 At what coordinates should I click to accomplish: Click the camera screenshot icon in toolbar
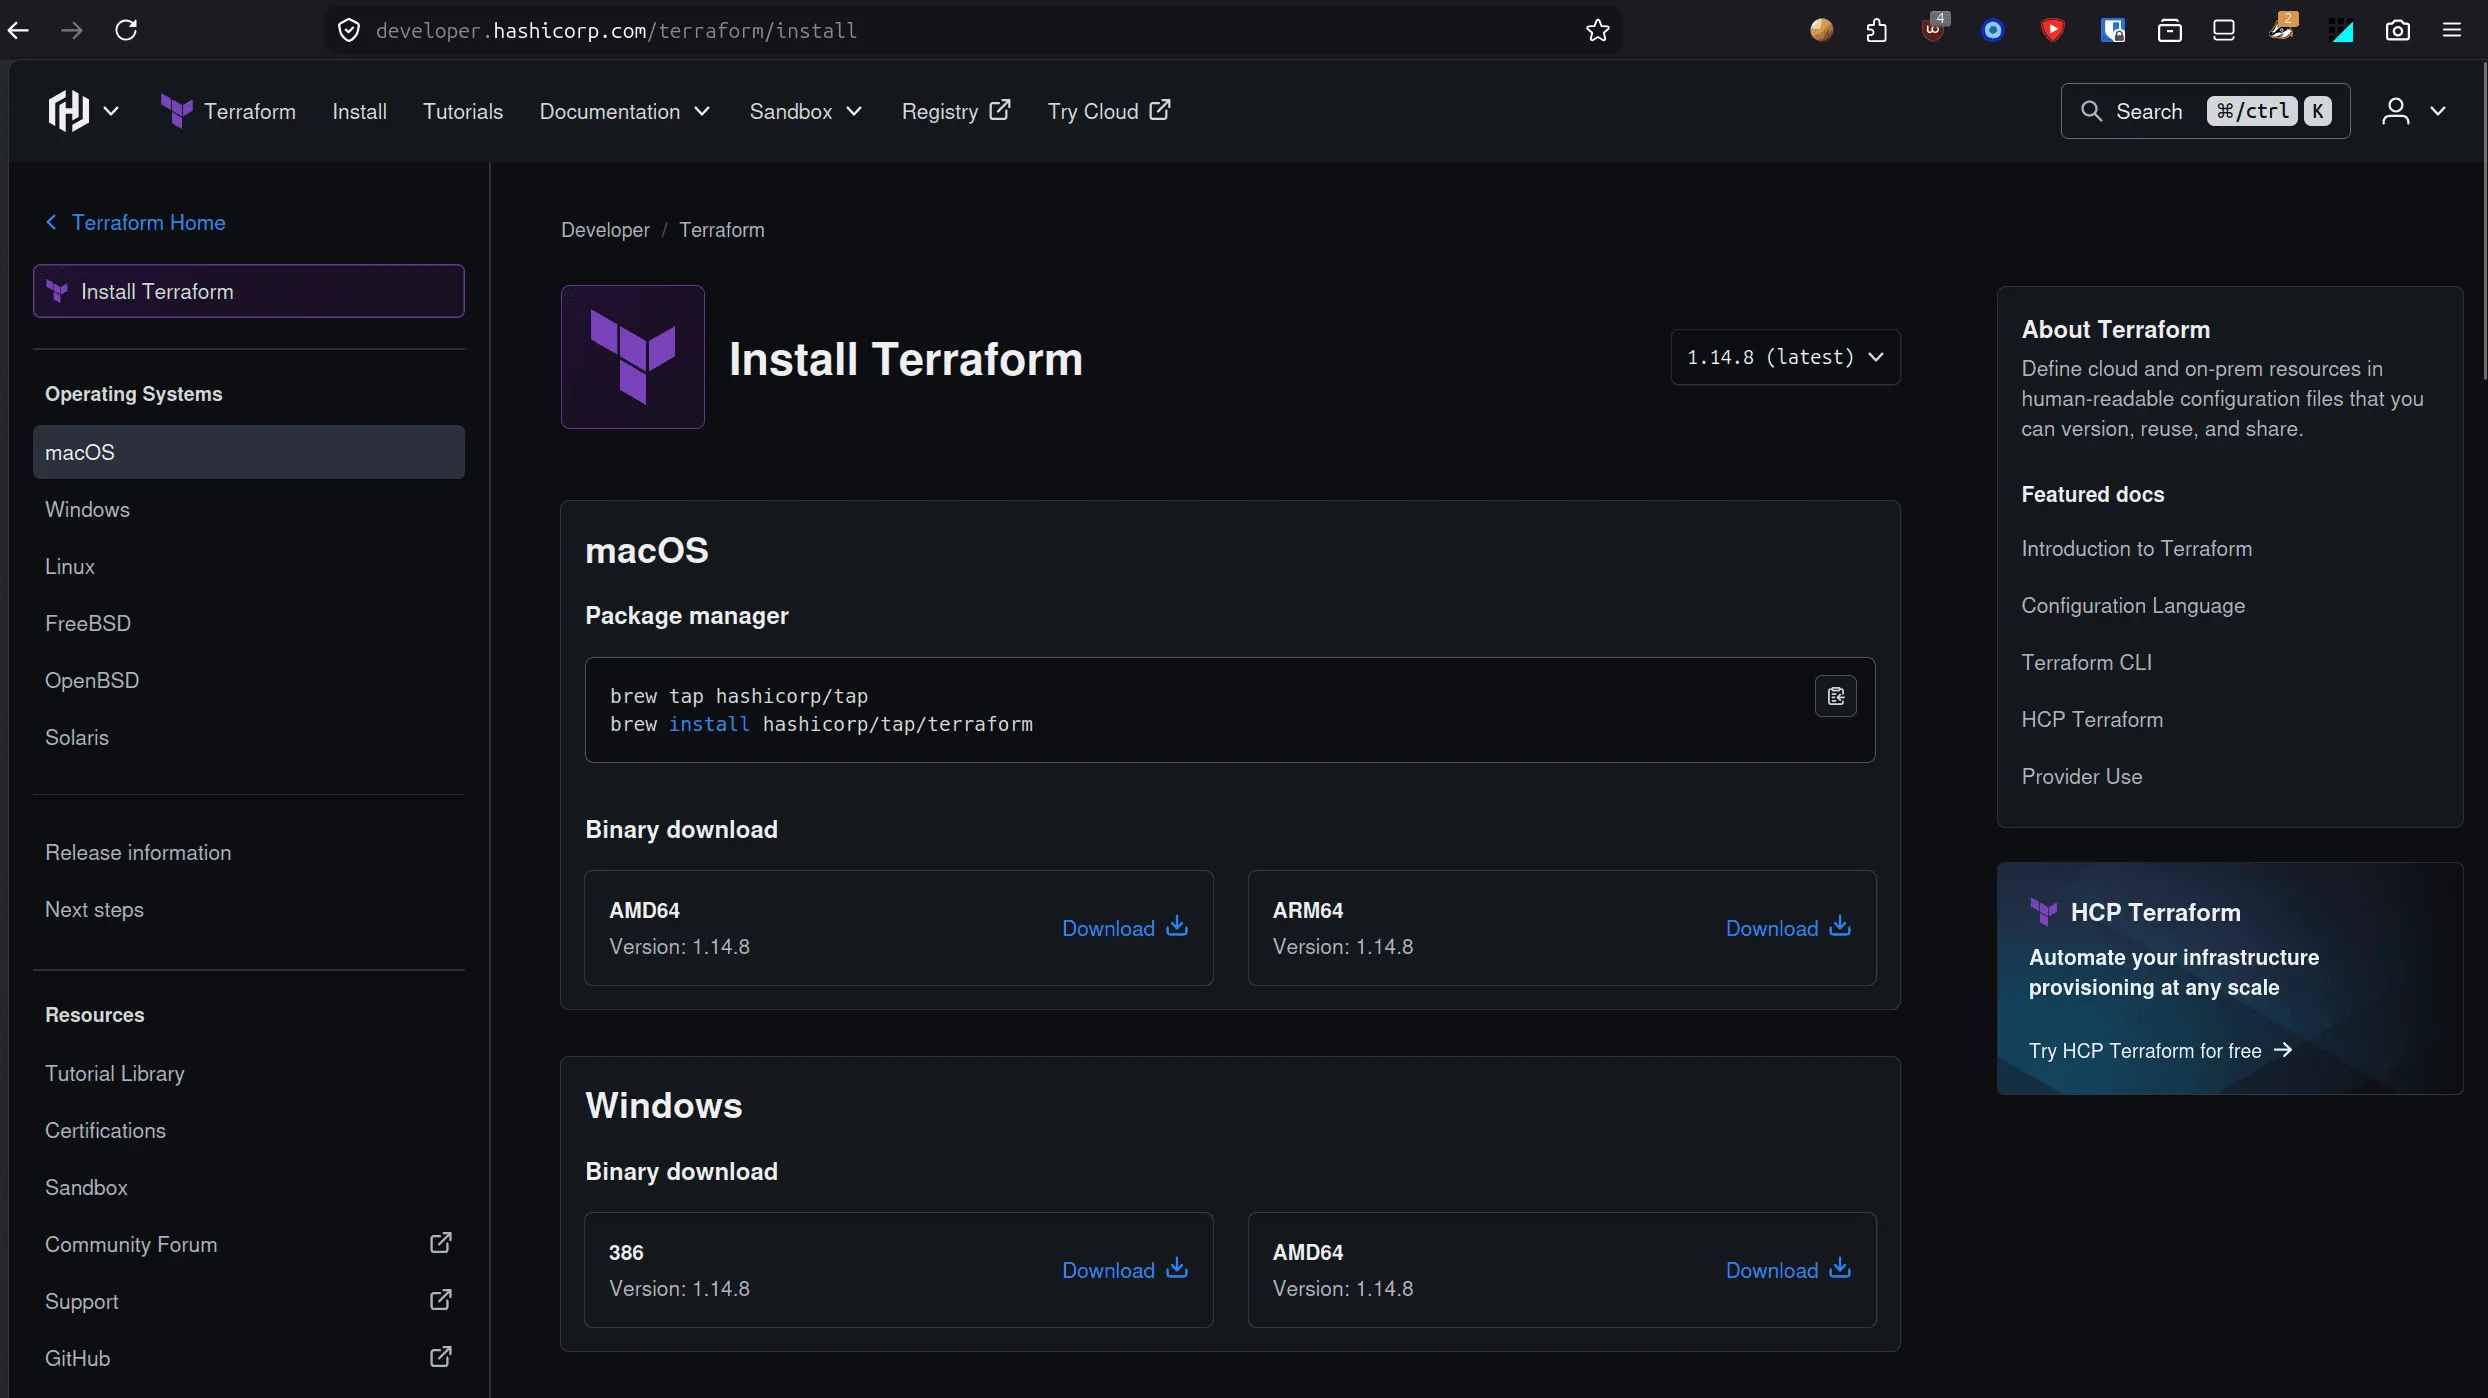point(2397,30)
